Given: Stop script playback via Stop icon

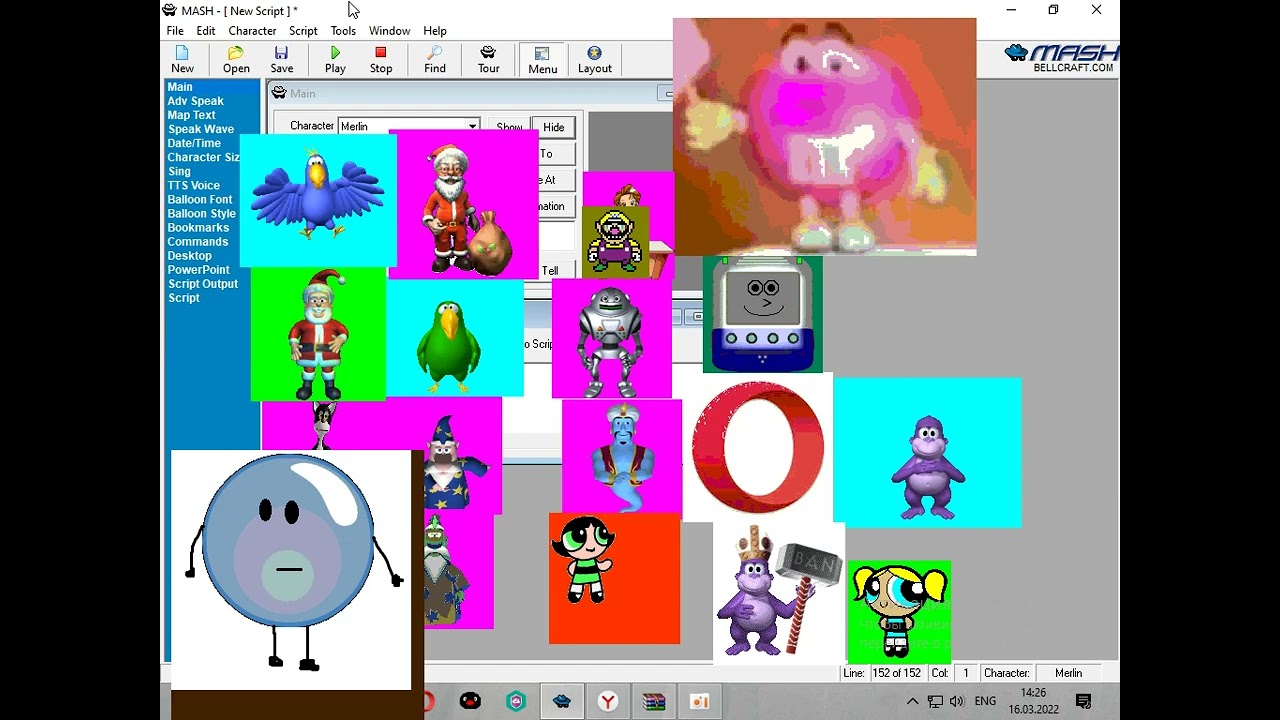Looking at the screenshot, I should tap(381, 60).
